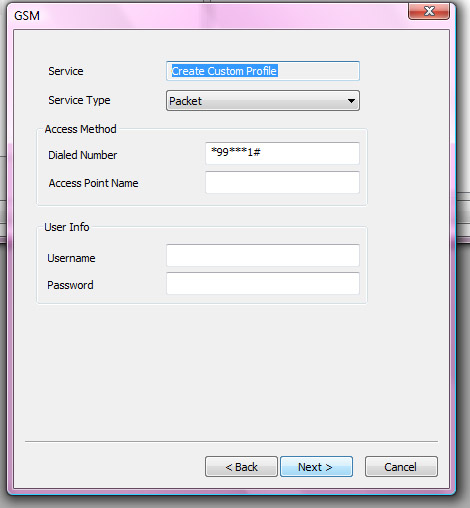Open the Service Type combo box showing Packet
Image resolution: width=470 pixels, height=508 pixels.
263,101
